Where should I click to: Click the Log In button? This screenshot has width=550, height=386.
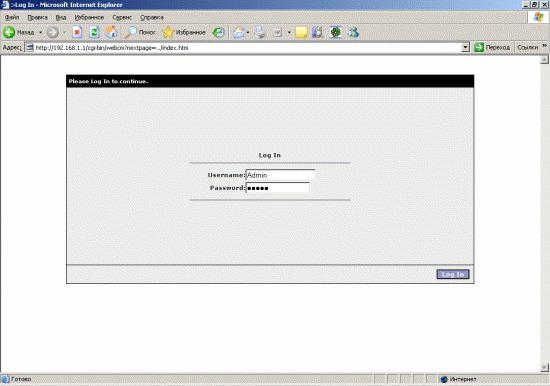(453, 274)
